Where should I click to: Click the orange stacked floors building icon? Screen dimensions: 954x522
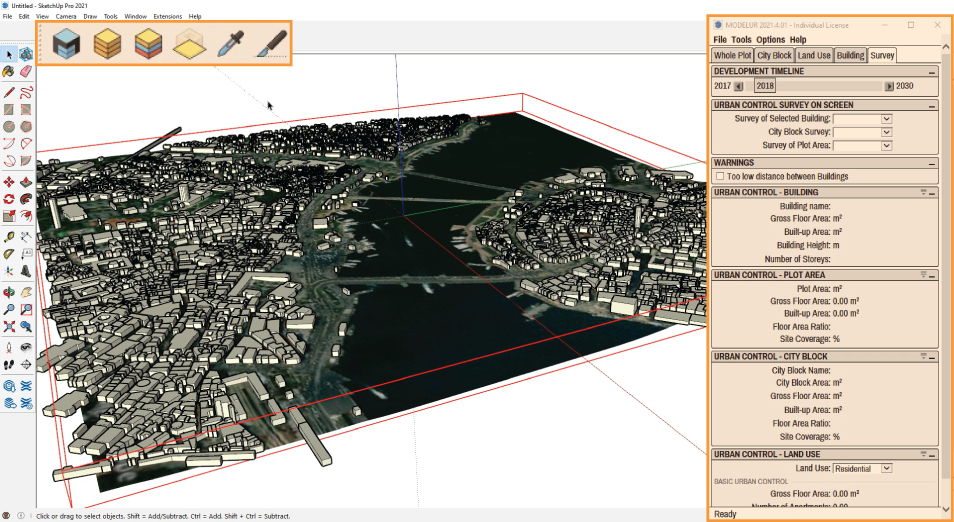click(108, 44)
